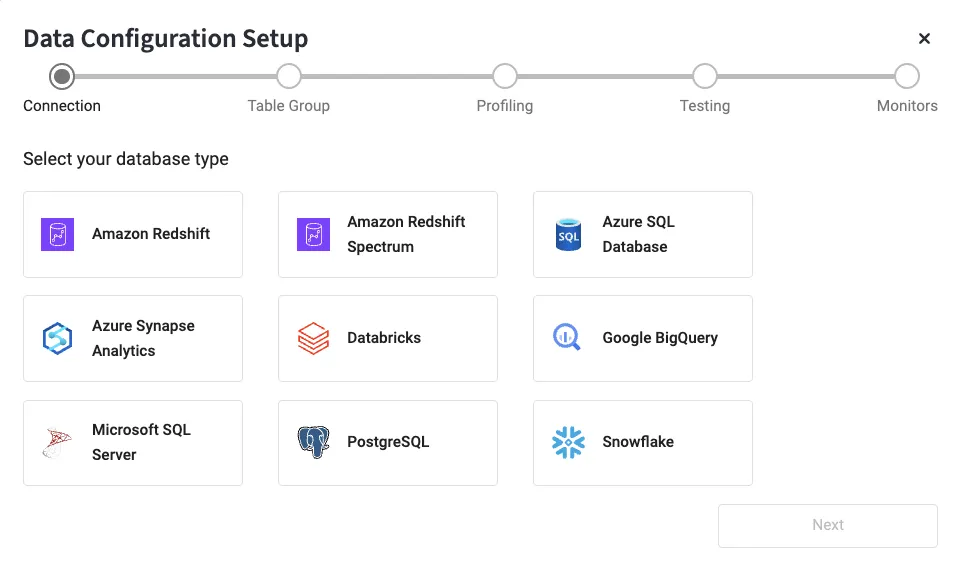
Task: Jump to the Table Group step circle
Action: click(x=289, y=76)
